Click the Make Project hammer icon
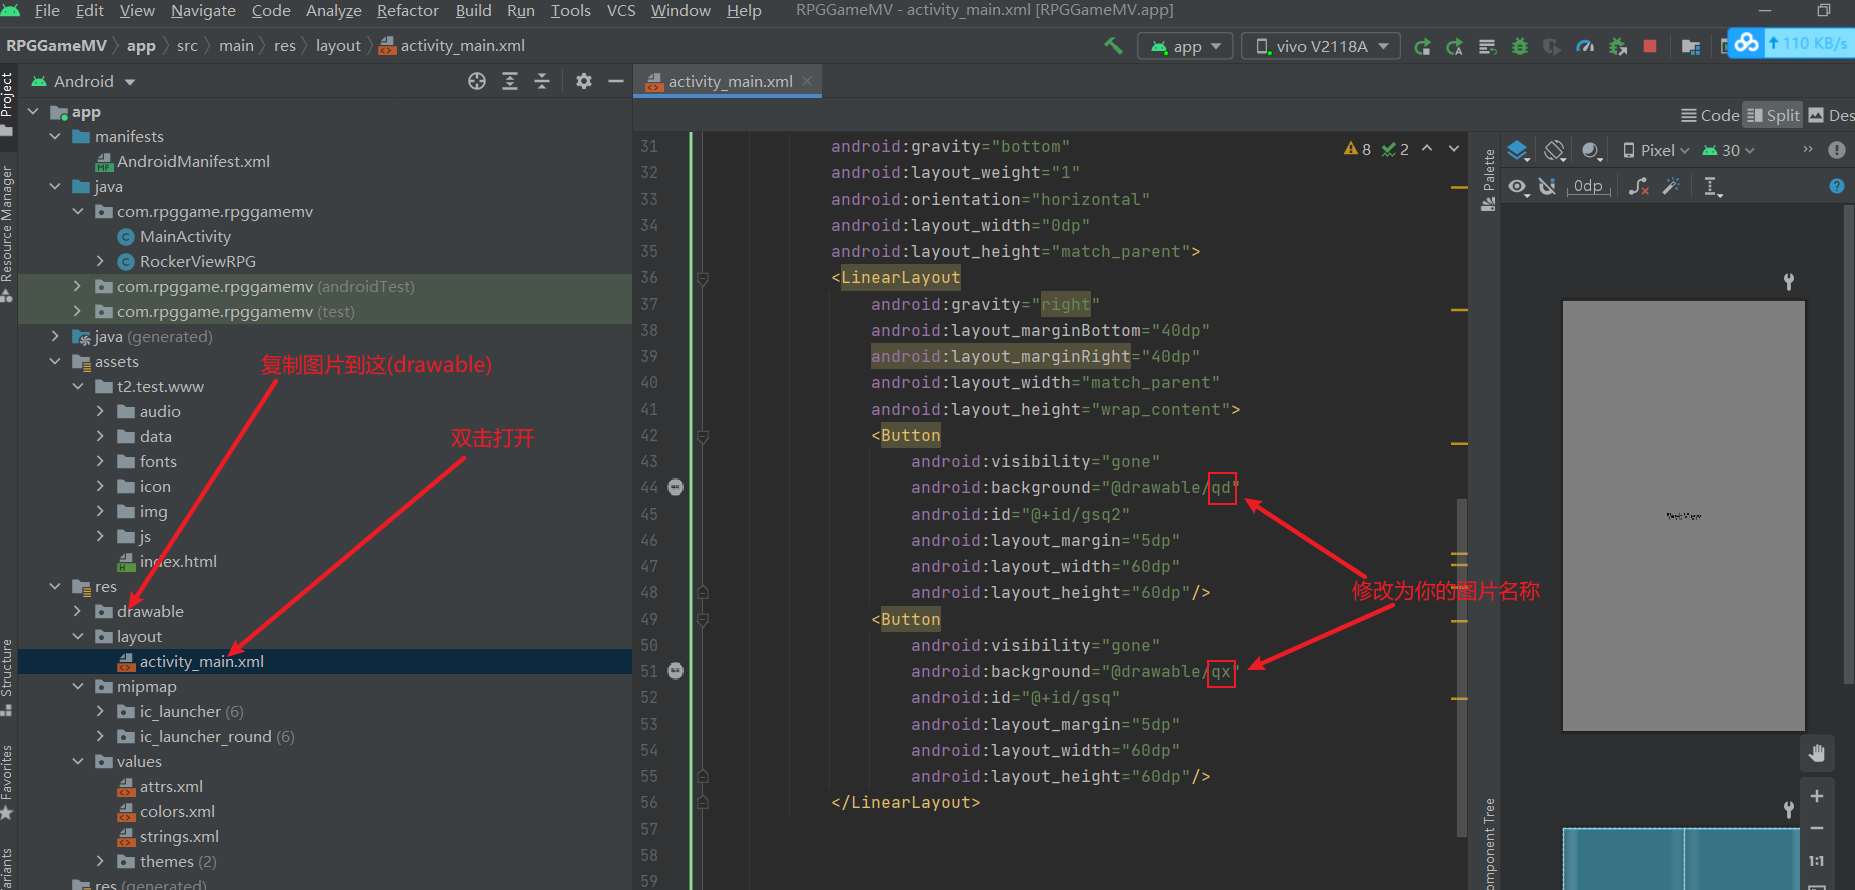The height and width of the screenshot is (890, 1855). click(x=1113, y=45)
